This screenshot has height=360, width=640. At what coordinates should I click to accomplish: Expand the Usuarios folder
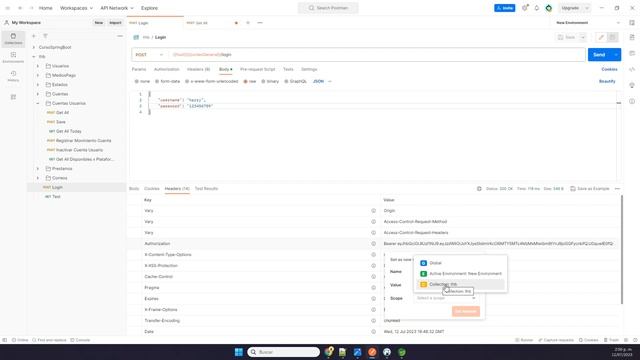coord(38,66)
